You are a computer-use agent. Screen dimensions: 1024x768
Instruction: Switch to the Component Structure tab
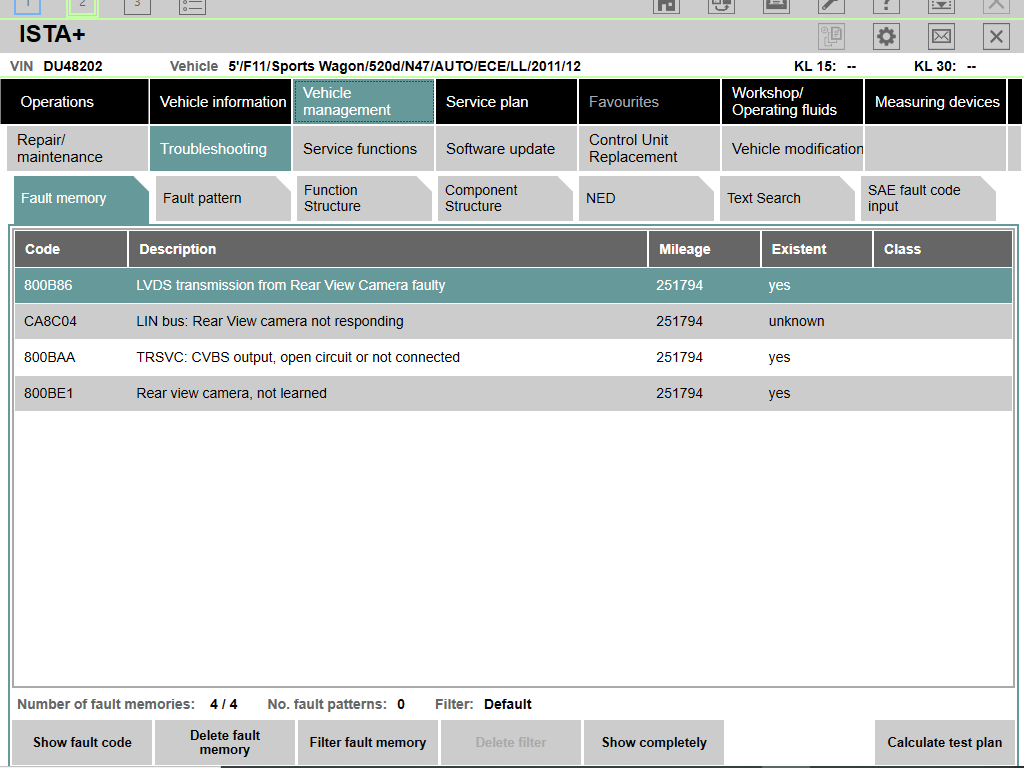point(505,199)
